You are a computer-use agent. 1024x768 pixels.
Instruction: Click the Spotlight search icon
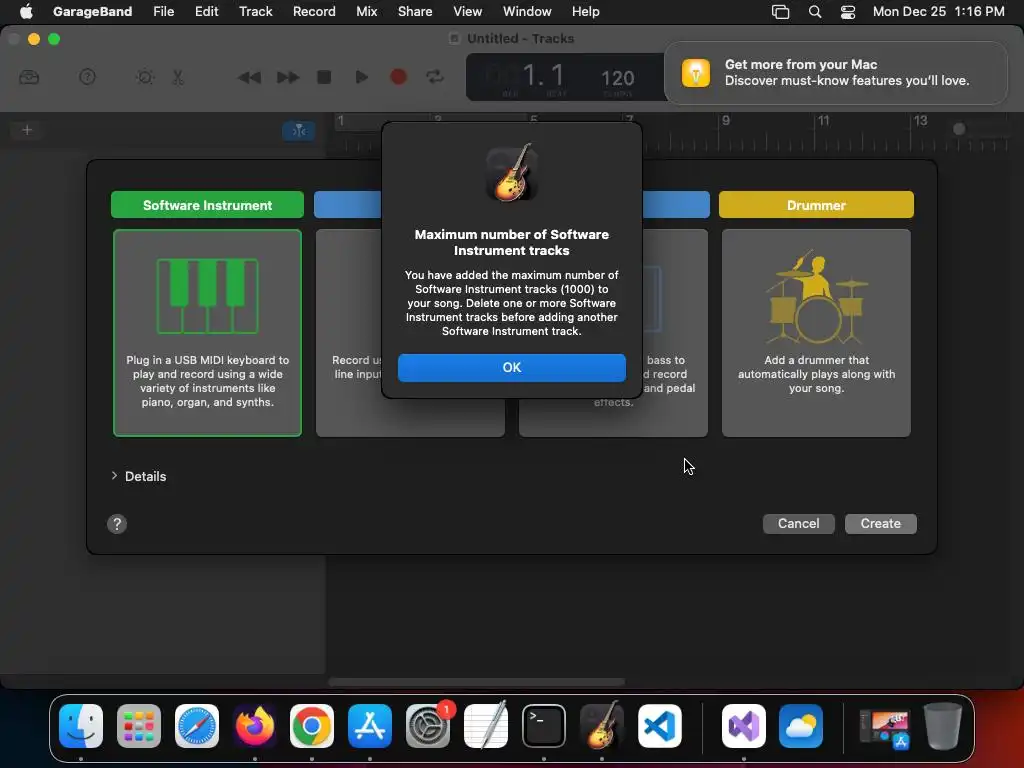(814, 11)
